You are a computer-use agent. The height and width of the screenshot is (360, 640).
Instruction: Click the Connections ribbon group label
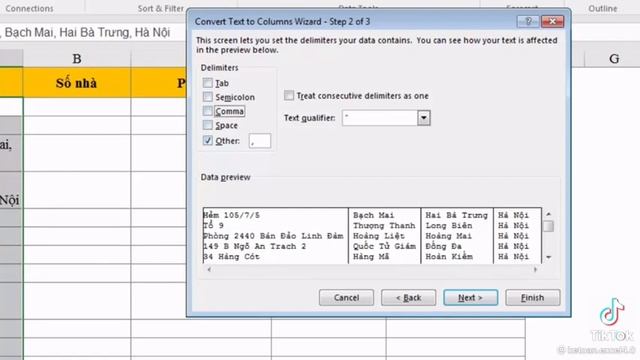pos(29,8)
